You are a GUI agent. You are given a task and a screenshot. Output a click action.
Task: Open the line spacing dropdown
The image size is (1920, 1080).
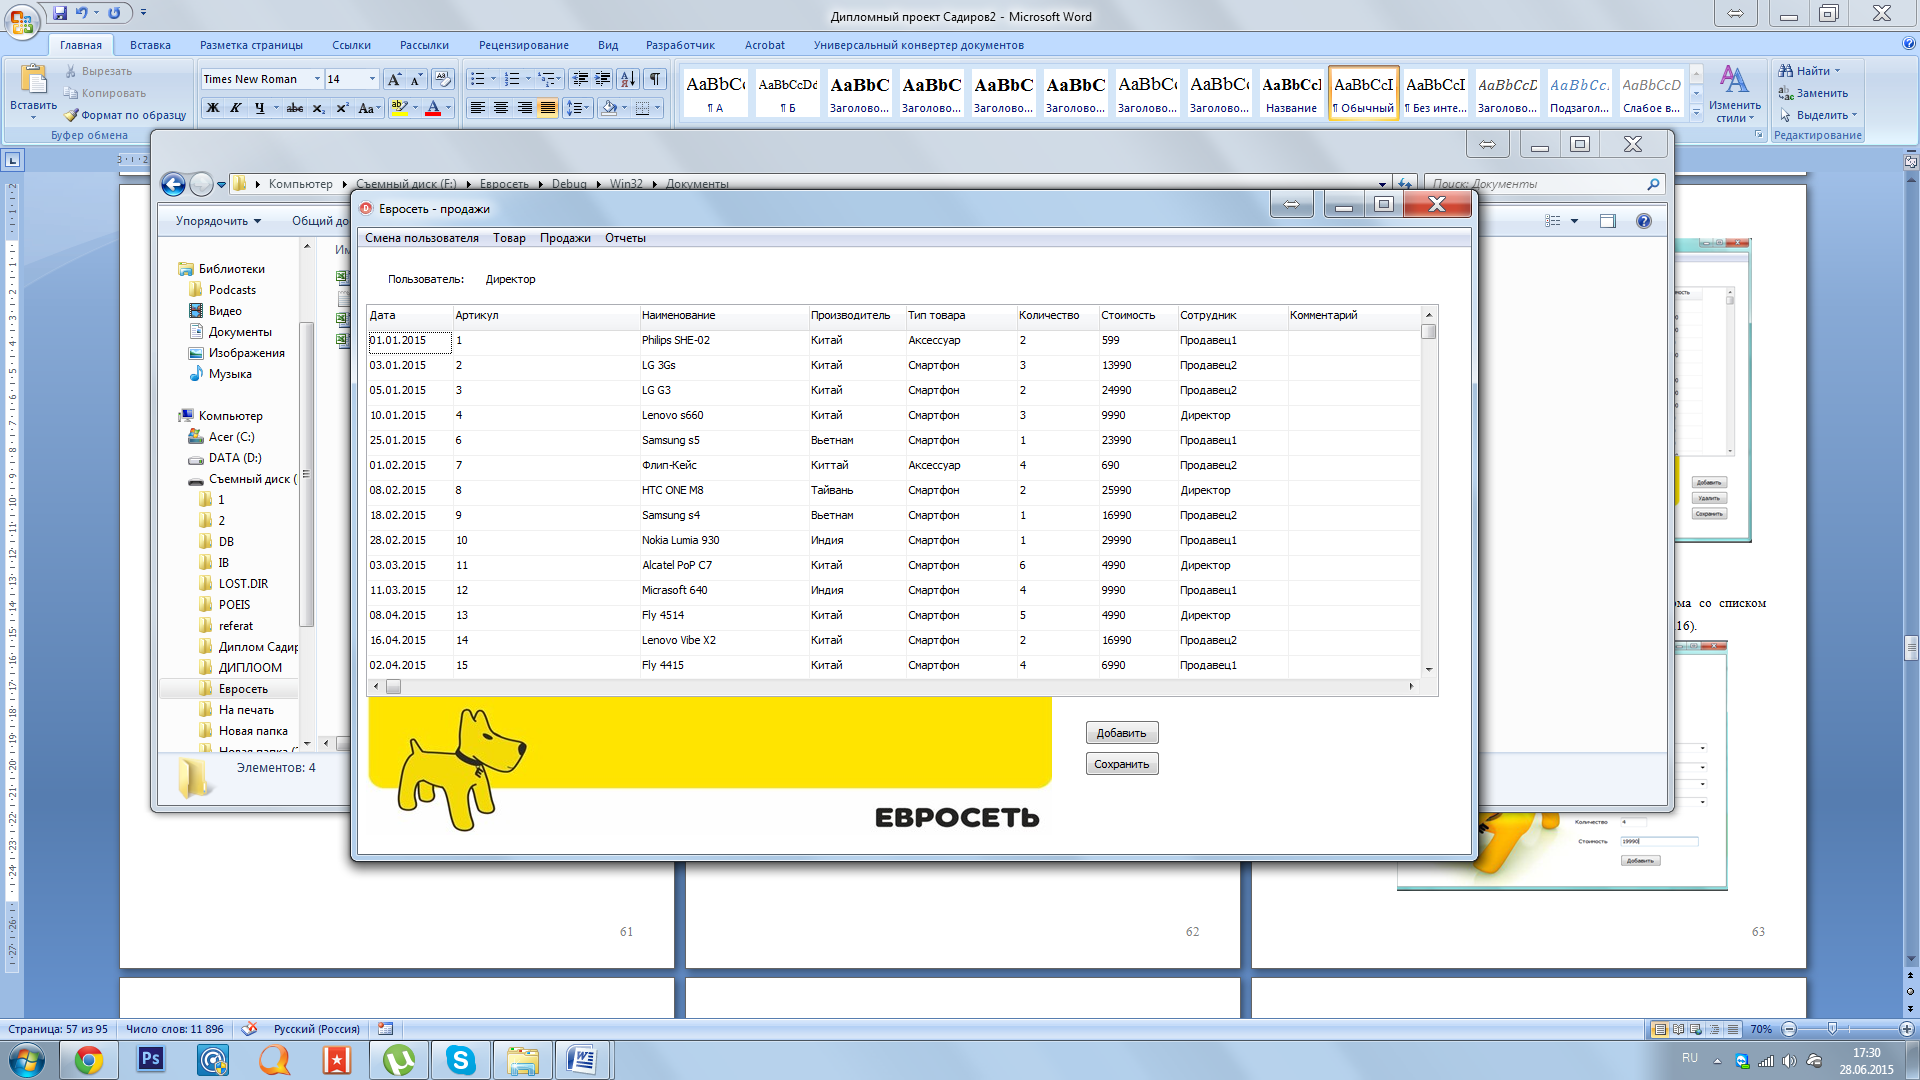pos(579,108)
